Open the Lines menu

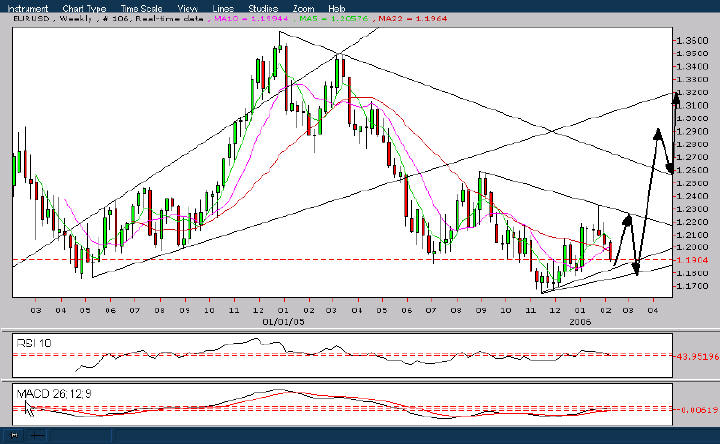click(223, 8)
